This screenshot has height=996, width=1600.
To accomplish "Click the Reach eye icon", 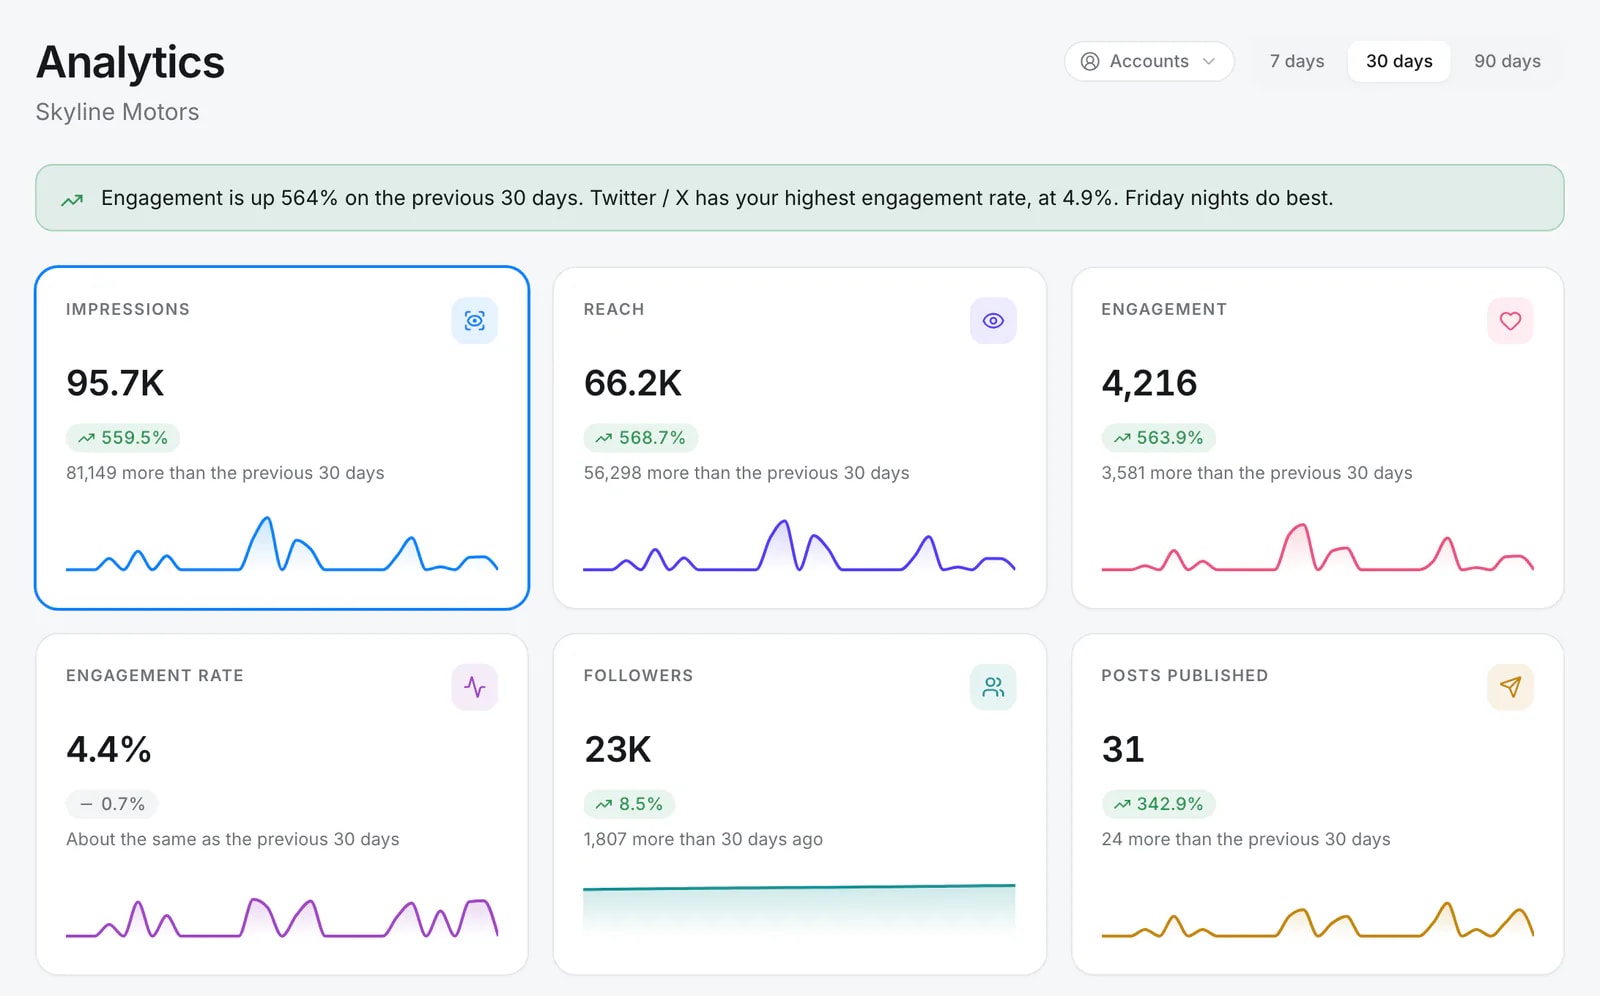I will point(993,321).
